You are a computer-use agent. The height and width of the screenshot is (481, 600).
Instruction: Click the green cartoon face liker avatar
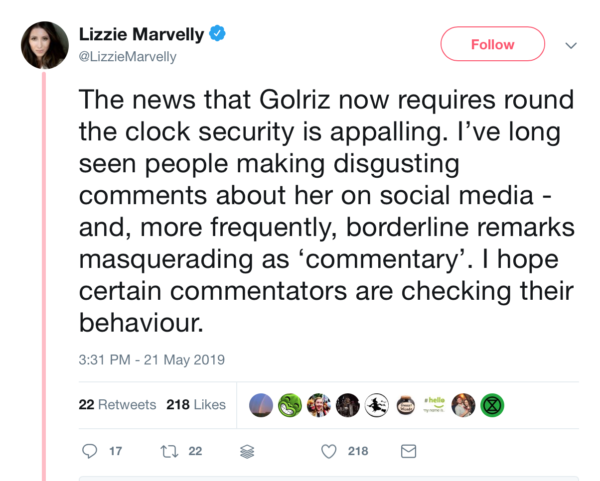point(289,404)
